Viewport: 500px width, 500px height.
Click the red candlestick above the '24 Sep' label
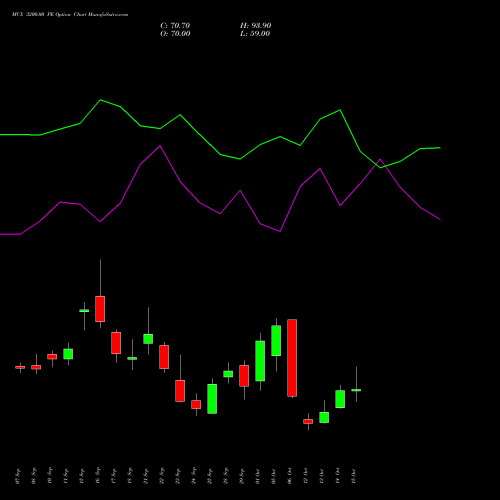196,404
